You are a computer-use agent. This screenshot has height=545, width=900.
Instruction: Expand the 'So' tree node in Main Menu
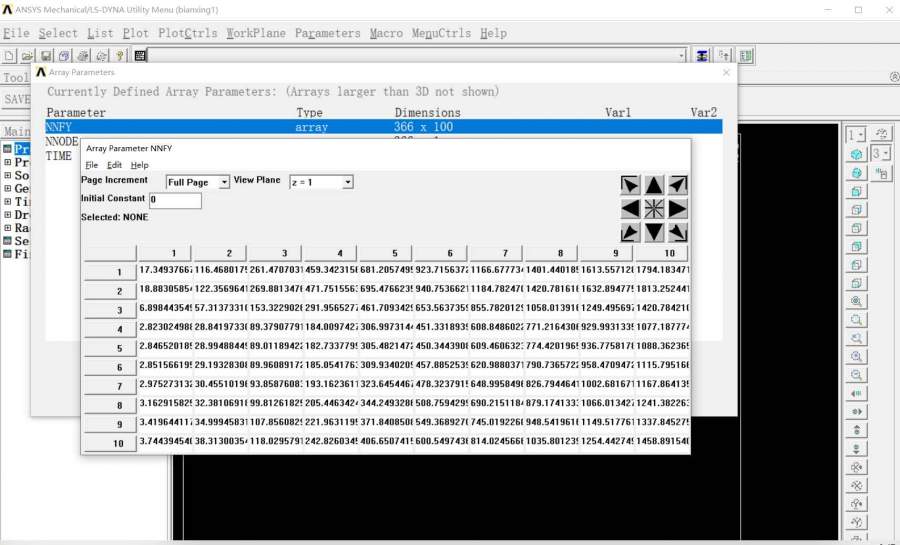(x=7, y=175)
